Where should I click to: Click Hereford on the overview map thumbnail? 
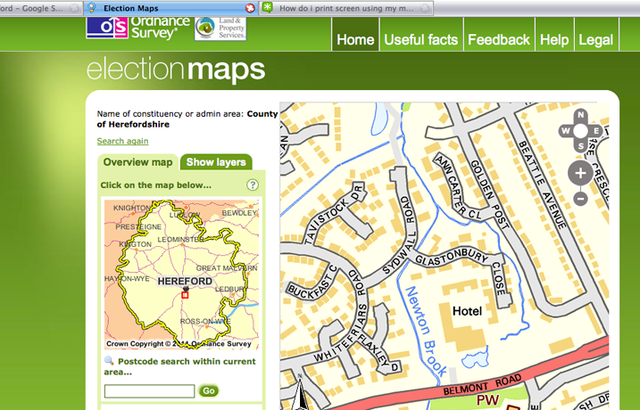(182, 283)
